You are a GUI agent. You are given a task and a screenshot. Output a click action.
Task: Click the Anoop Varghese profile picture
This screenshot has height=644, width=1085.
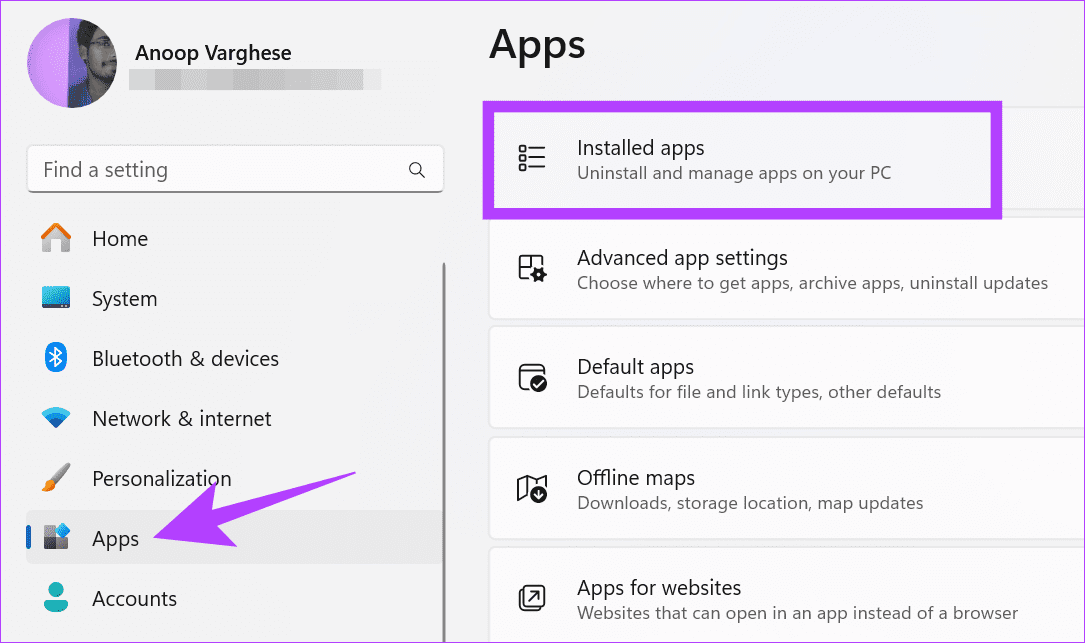tap(72, 62)
